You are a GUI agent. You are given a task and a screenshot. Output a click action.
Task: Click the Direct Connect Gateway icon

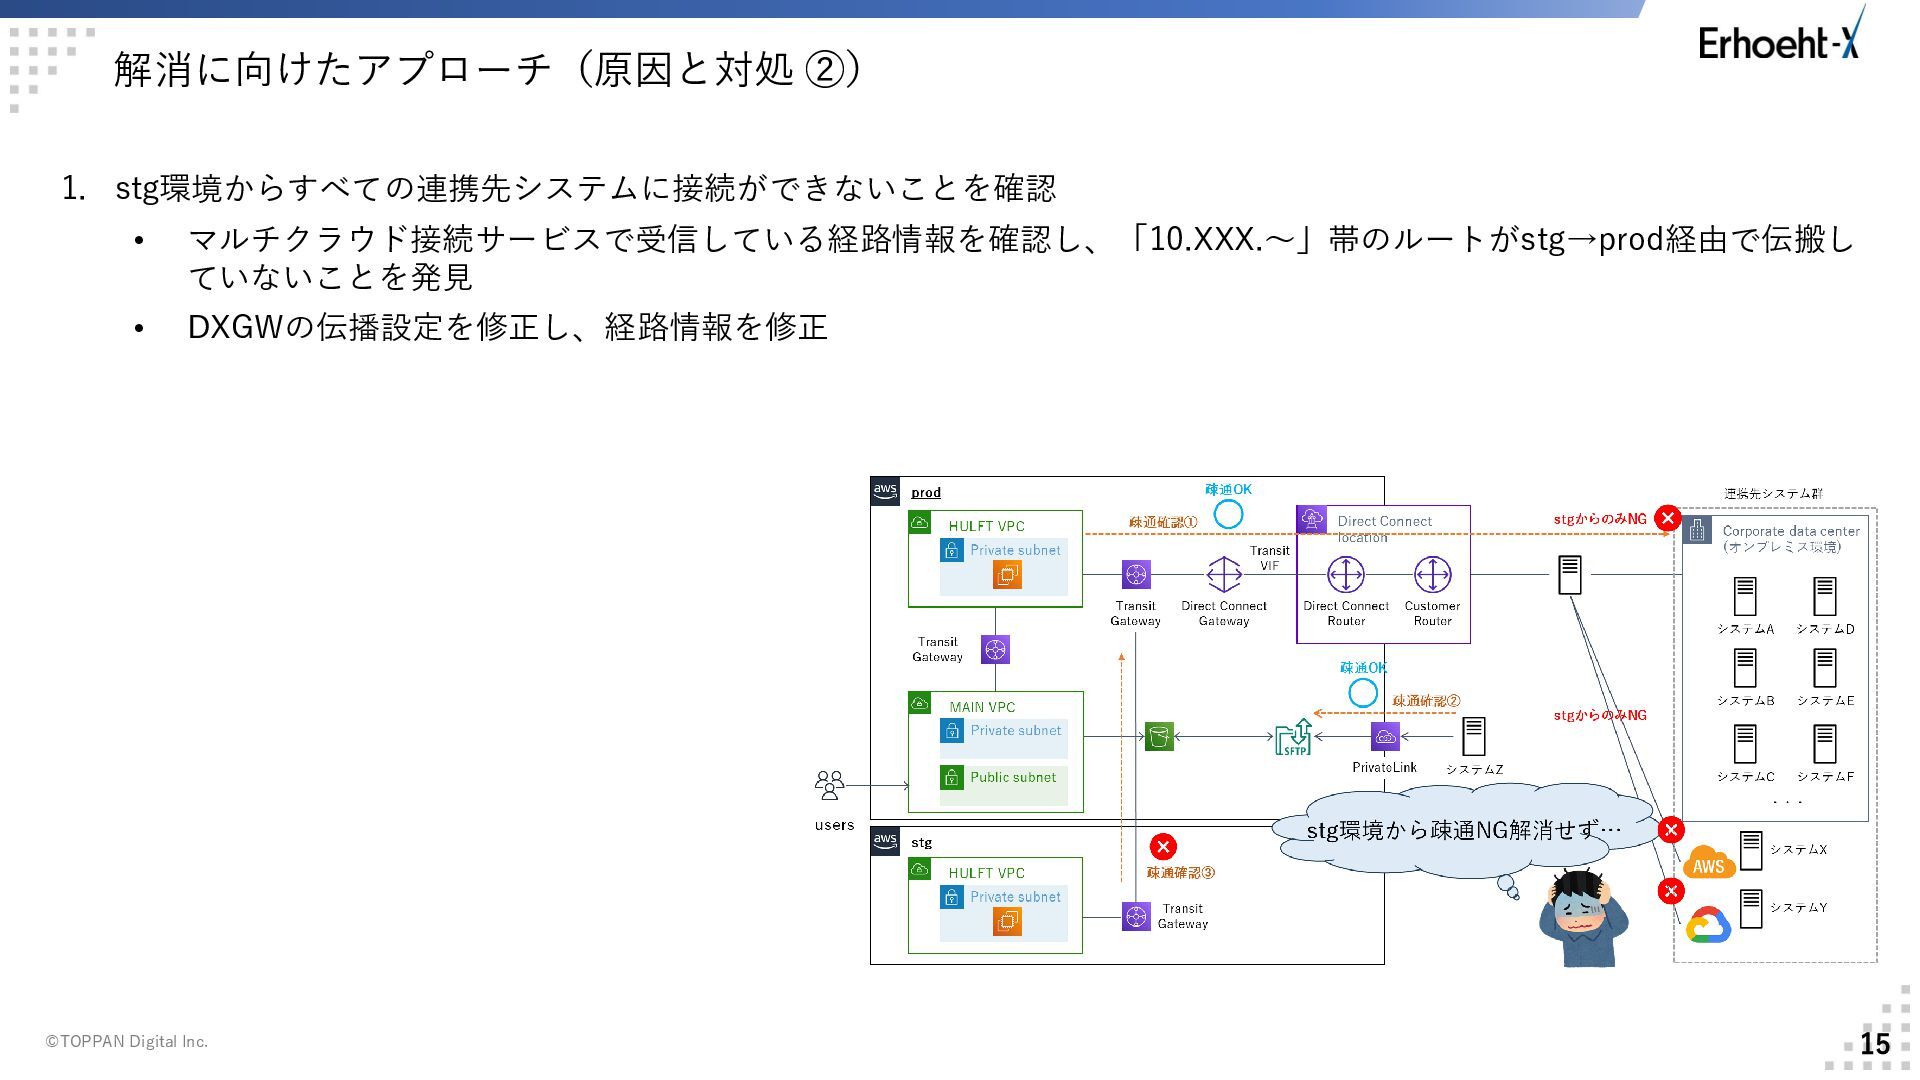pyautogui.click(x=1224, y=575)
